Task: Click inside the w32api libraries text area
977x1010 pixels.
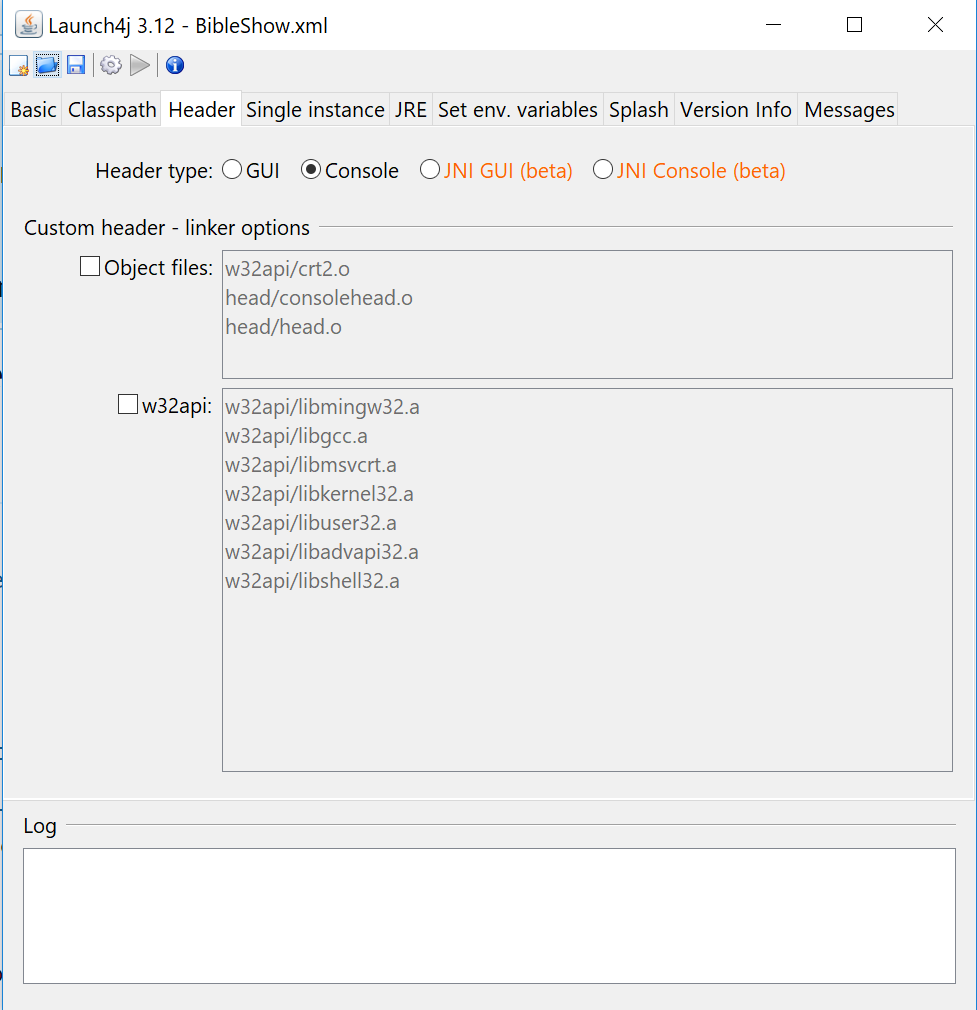Action: pyautogui.click(x=587, y=580)
